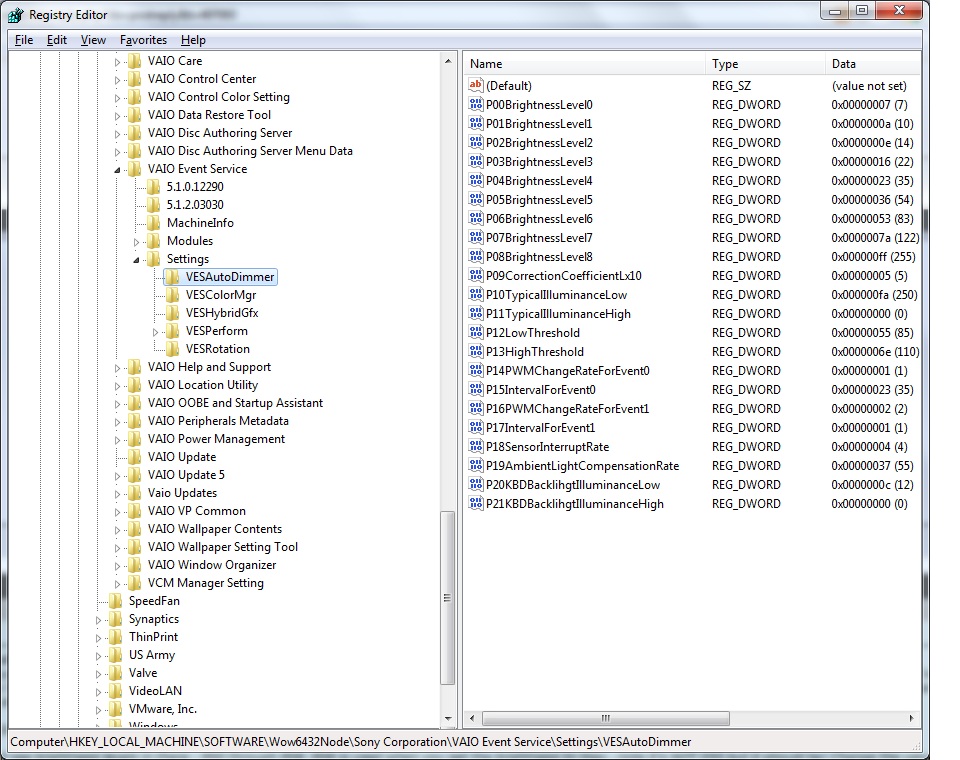960x760 pixels.
Task: Click the P07BrightnessLevel7 DWORD icon
Action: pos(476,237)
